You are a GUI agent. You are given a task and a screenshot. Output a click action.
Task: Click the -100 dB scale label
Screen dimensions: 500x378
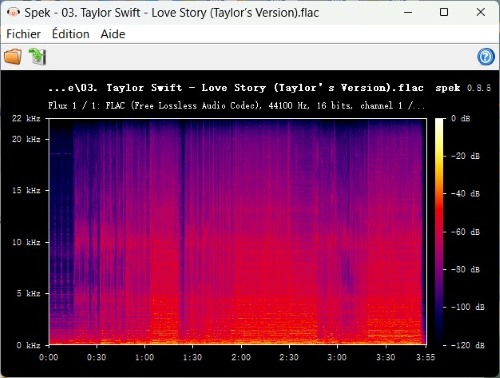point(467,307)
